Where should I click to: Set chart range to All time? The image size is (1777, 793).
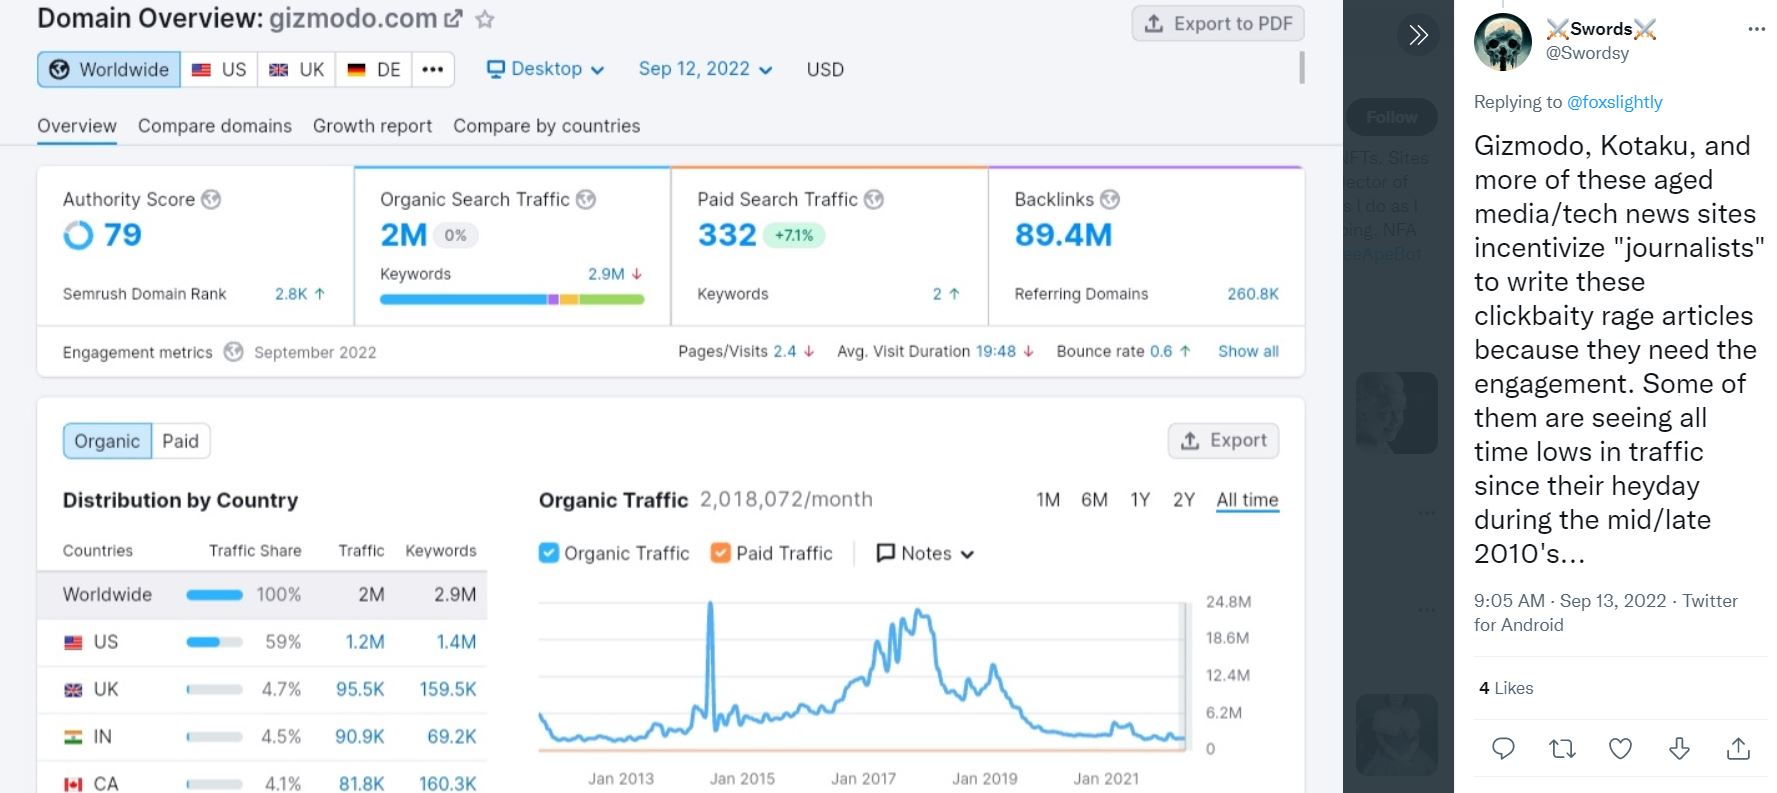pos(1247,499)
